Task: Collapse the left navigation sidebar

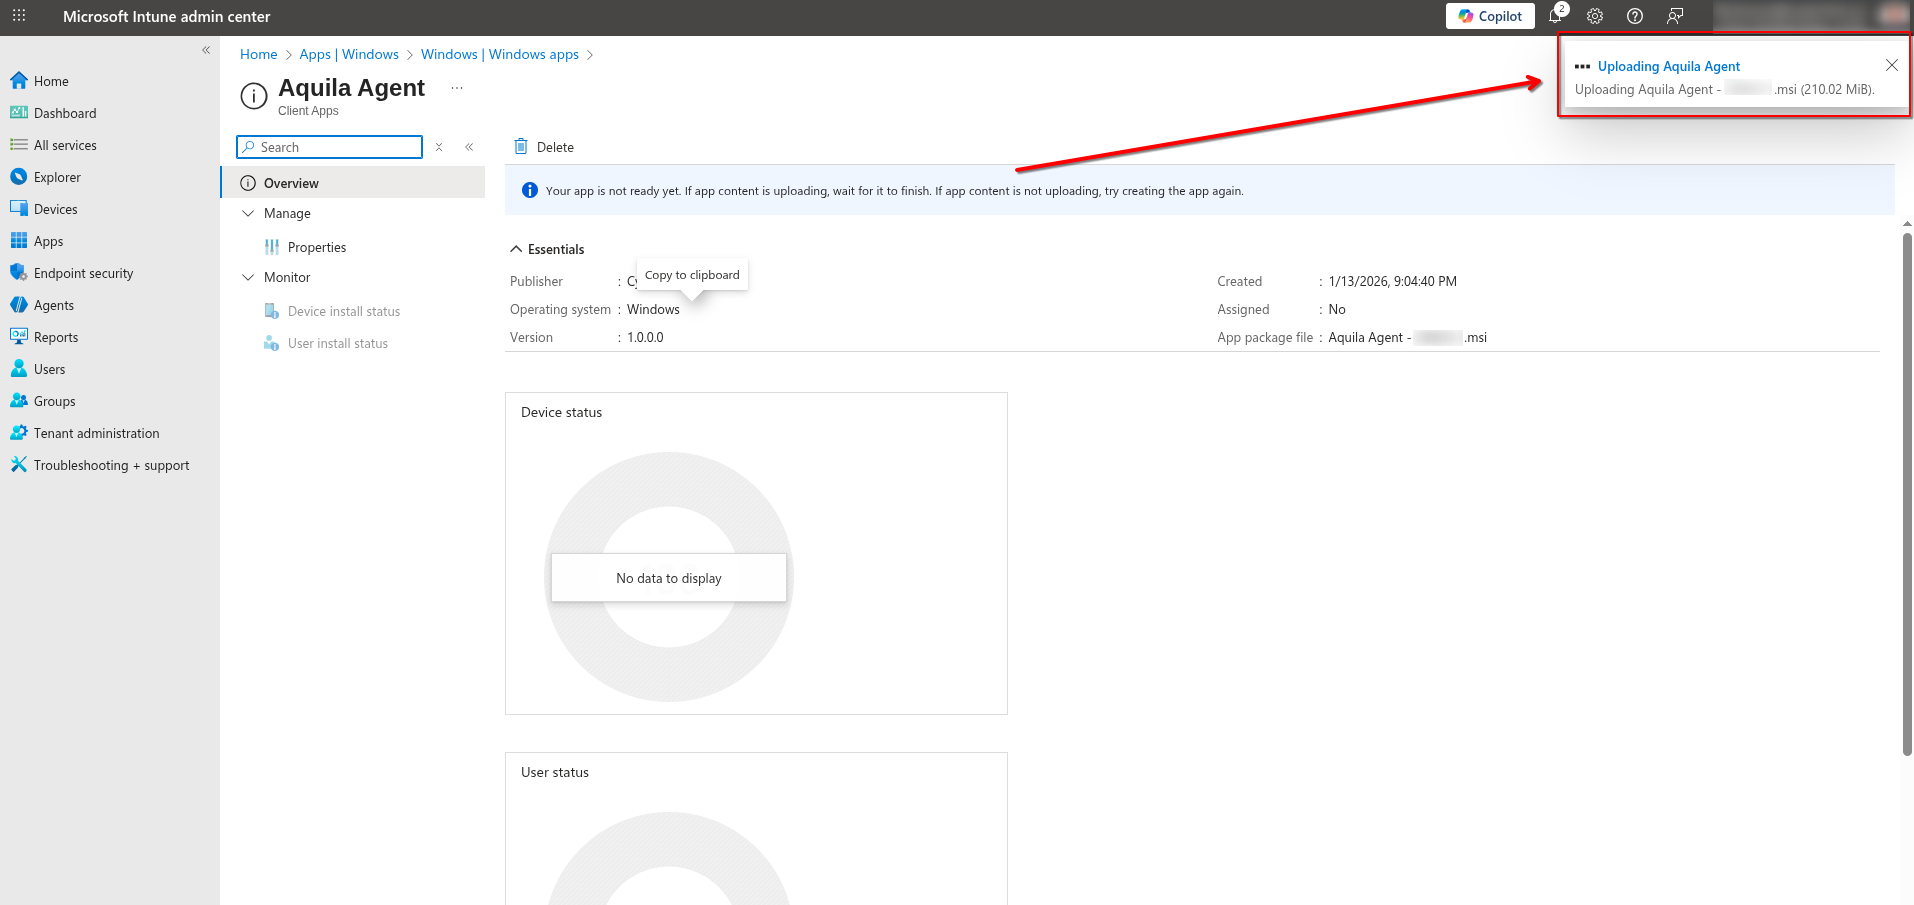Action: point(206,50)
